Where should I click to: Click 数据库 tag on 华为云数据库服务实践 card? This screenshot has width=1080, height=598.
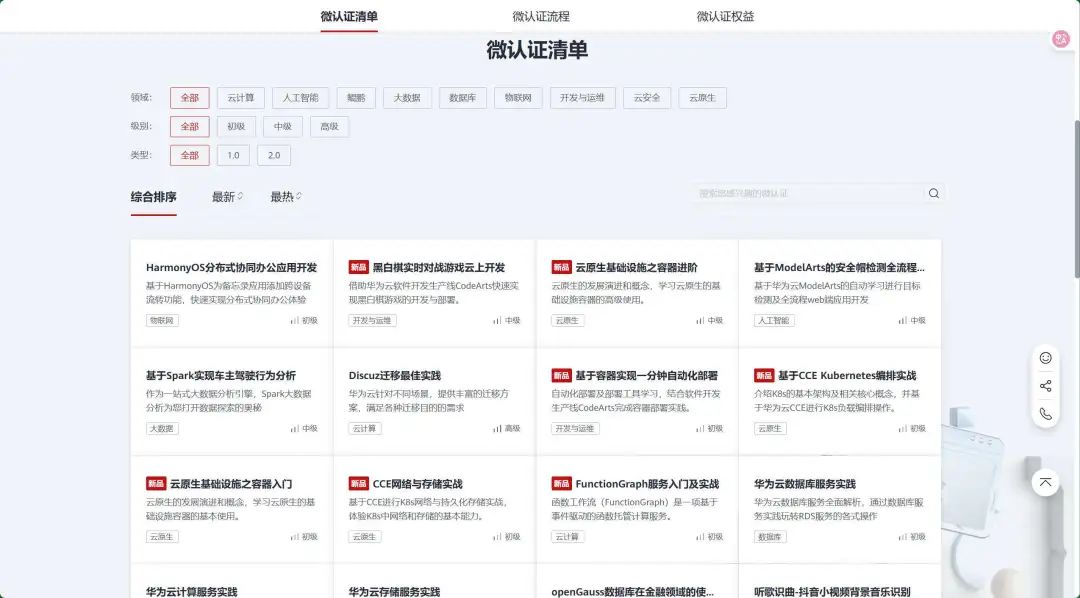[770, 537]
